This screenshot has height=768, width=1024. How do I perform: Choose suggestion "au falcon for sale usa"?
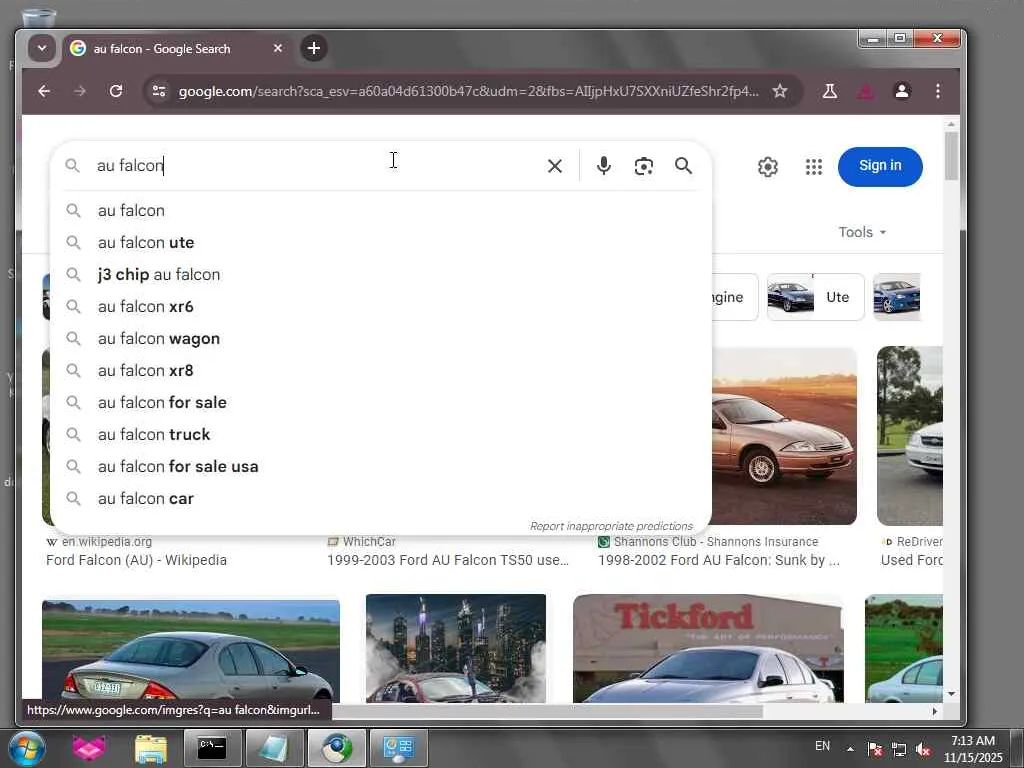[381, 467]
